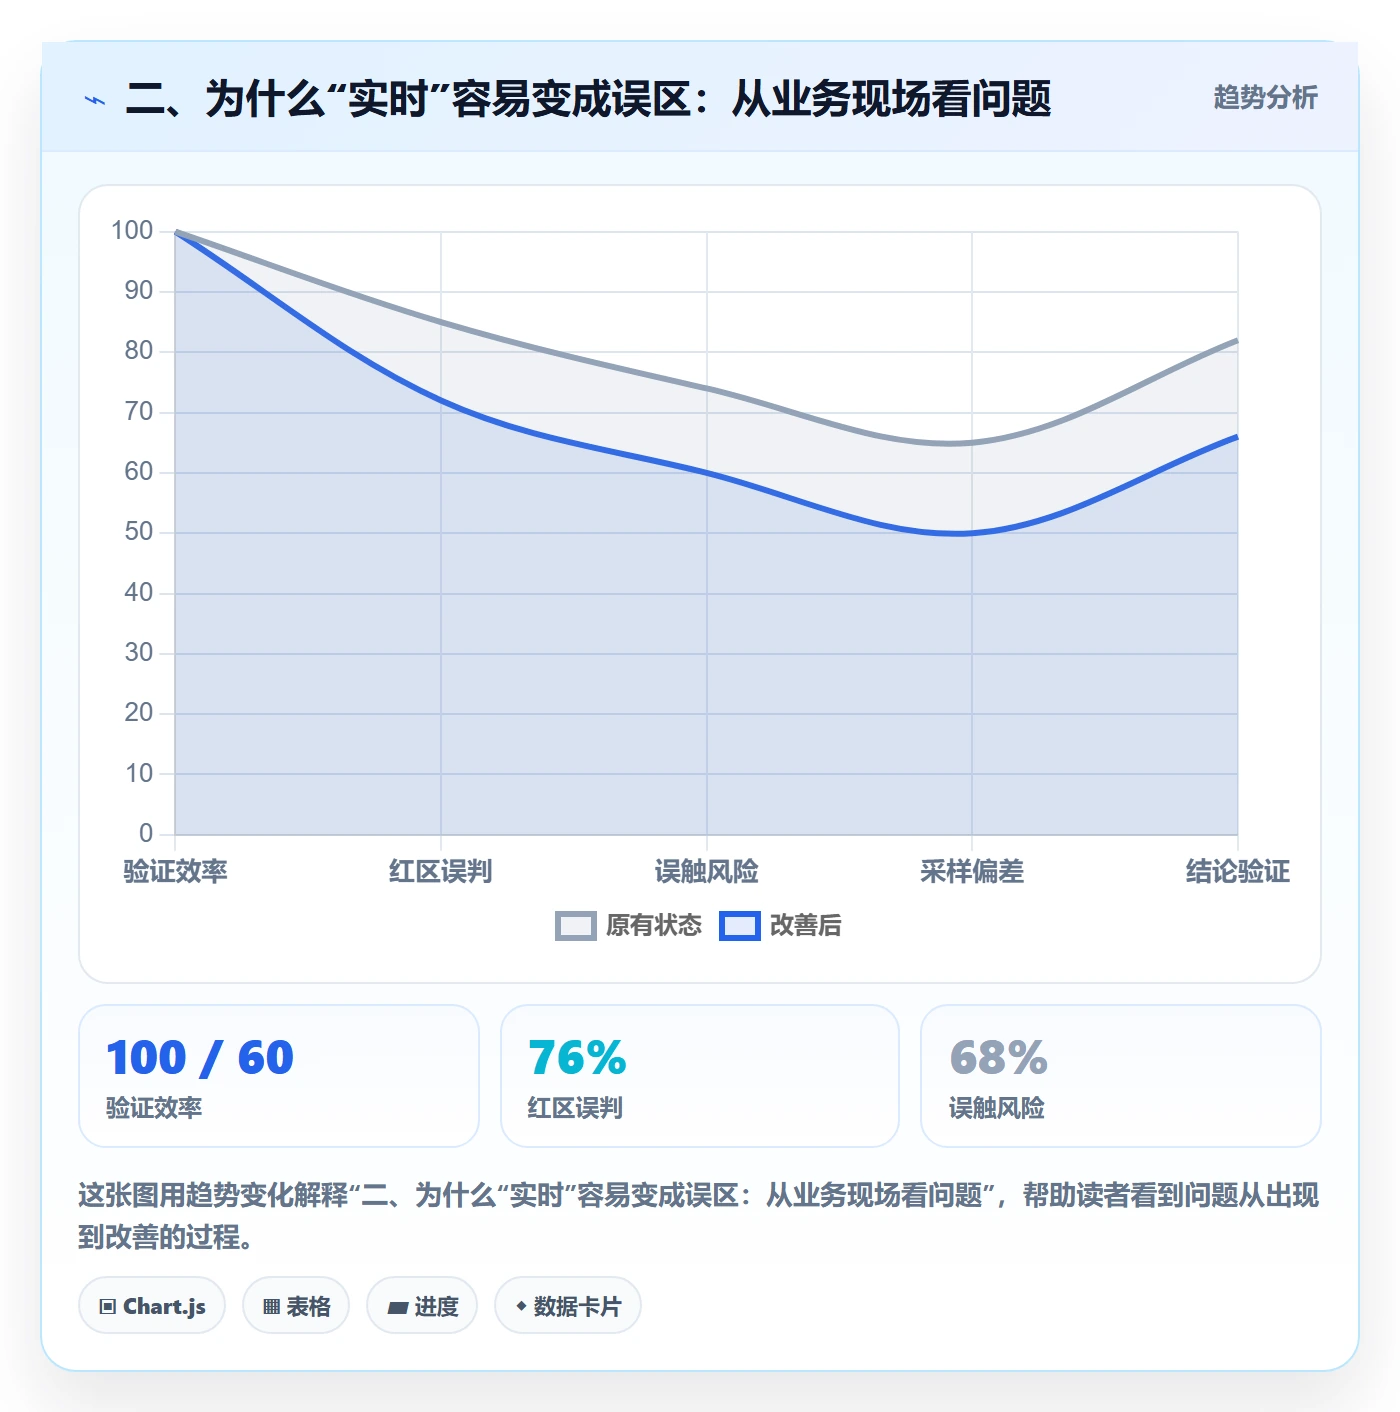Click the 验证效率 x-axis label

click(175, 872)
